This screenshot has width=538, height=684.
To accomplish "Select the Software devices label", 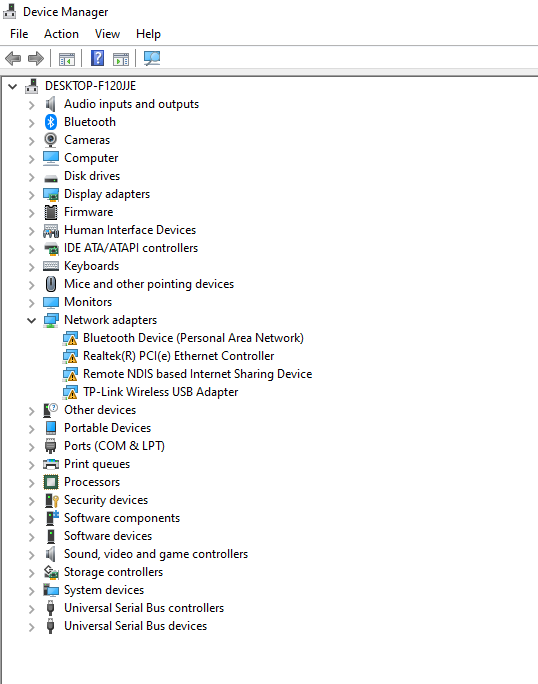I will coord(108,536).
